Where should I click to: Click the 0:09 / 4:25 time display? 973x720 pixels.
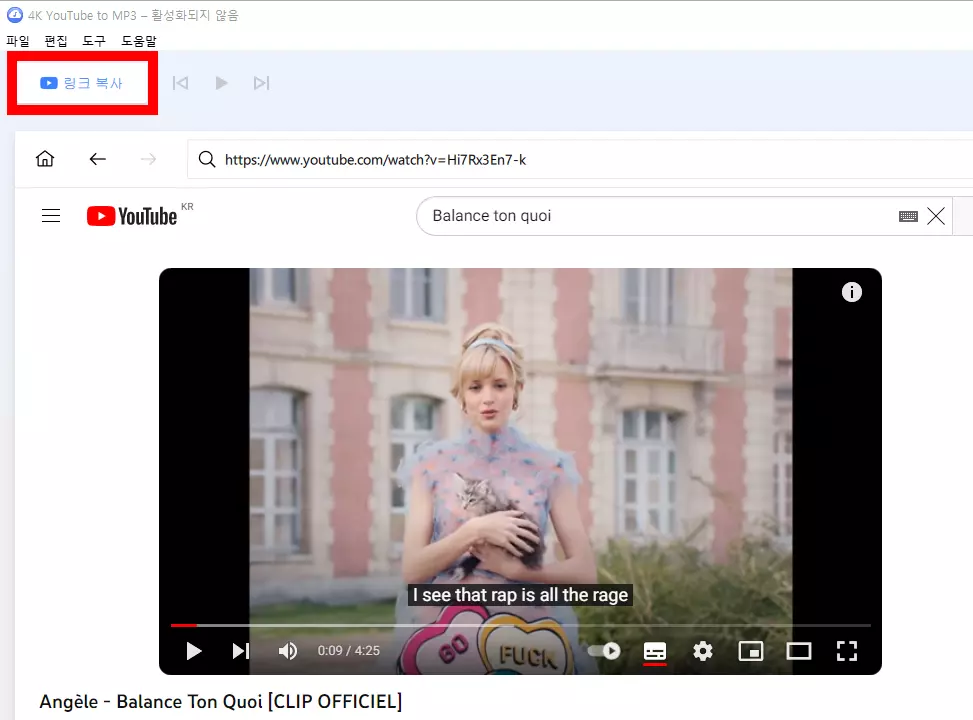coord(349,650)
